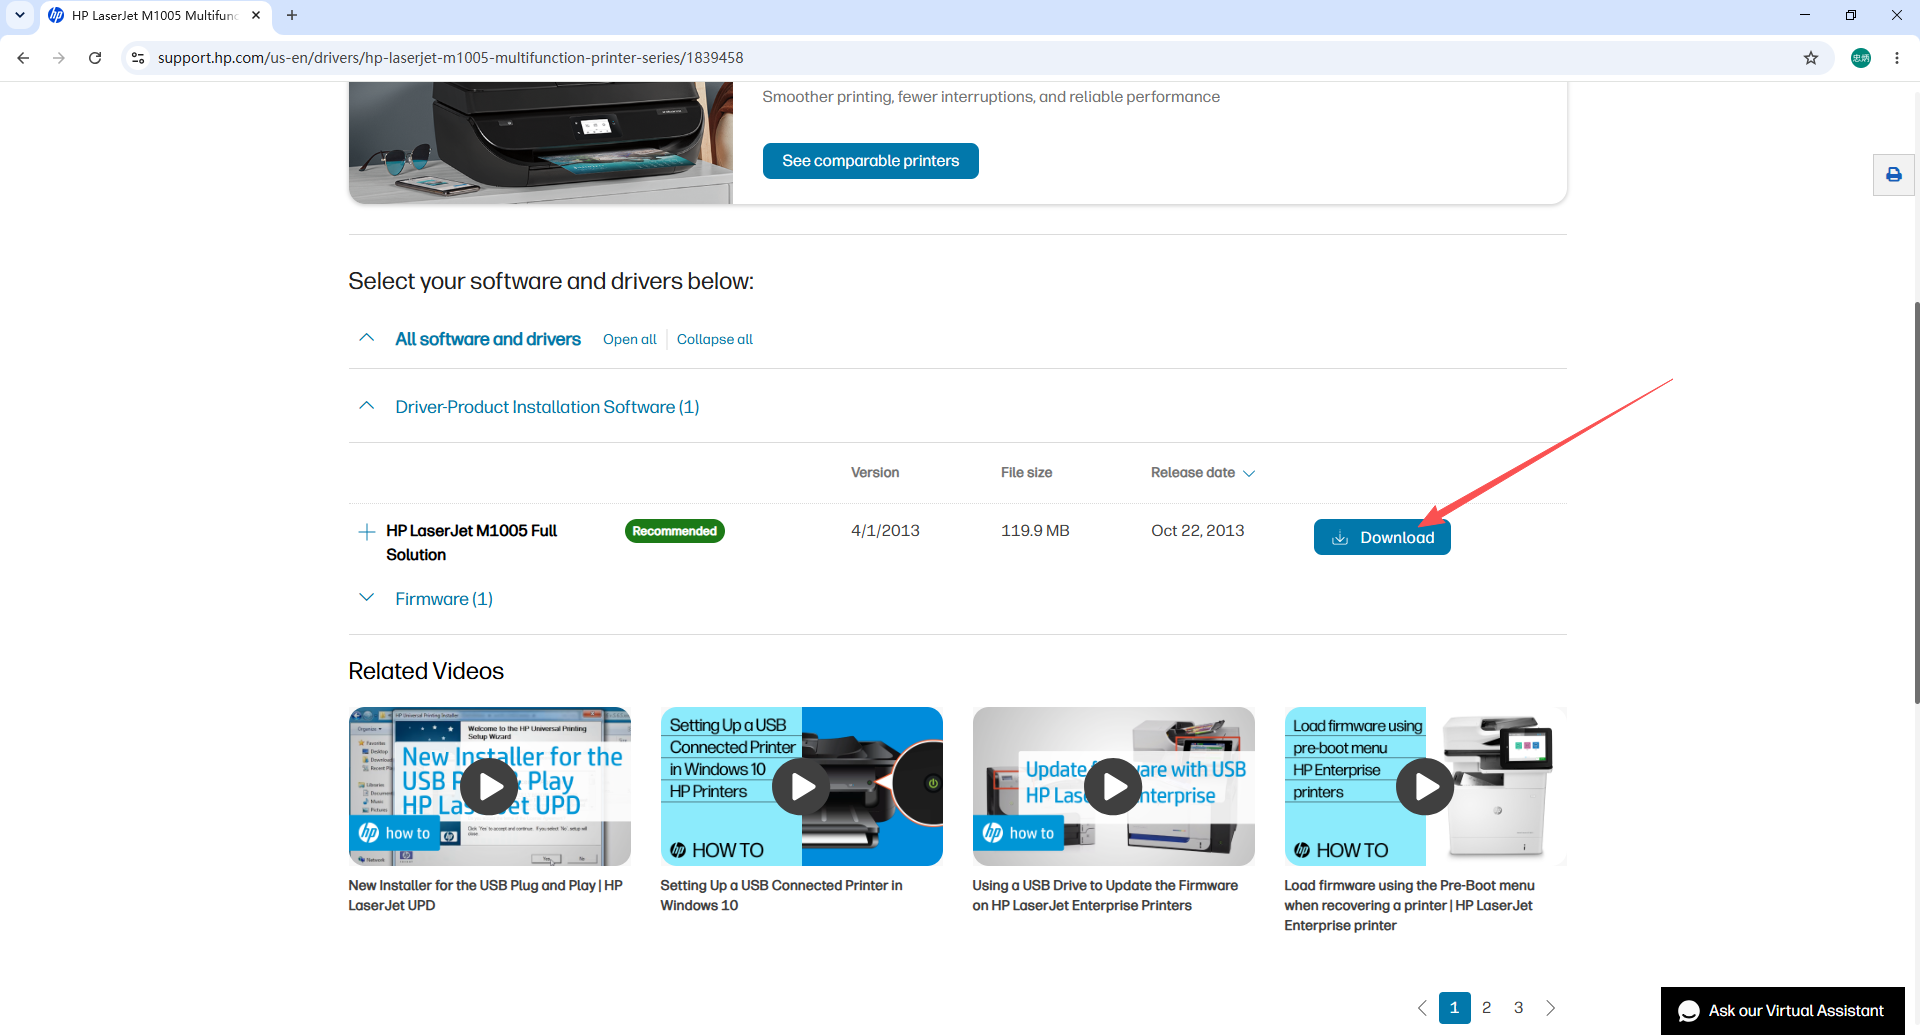Image resolution: width=1920 pixels, height=1035 pixels.
Task: Click the printer promotional image
Action: (541, 143)
